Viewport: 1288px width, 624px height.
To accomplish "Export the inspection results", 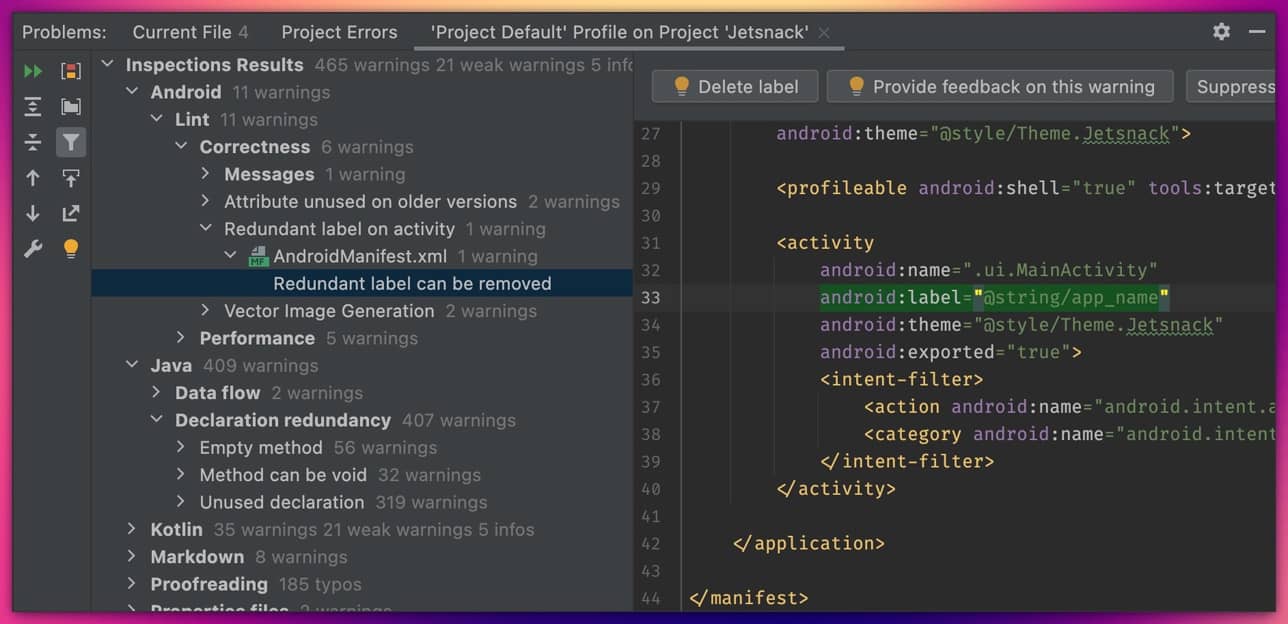I will click(71, 213).
